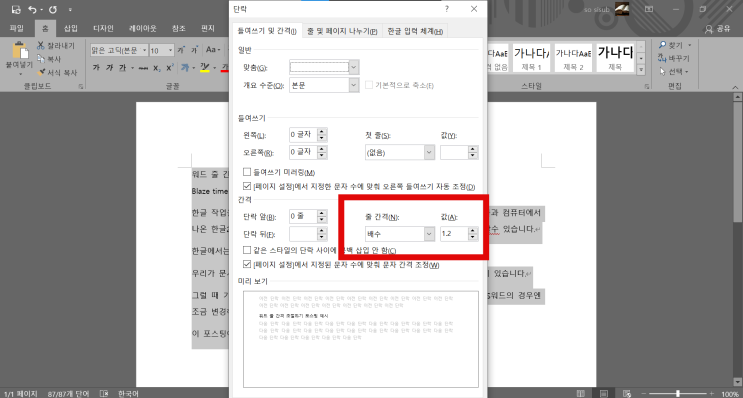This screenshot has height=398, width=743.
Task: Open the font name dropdown
Action: click(144, 50)
